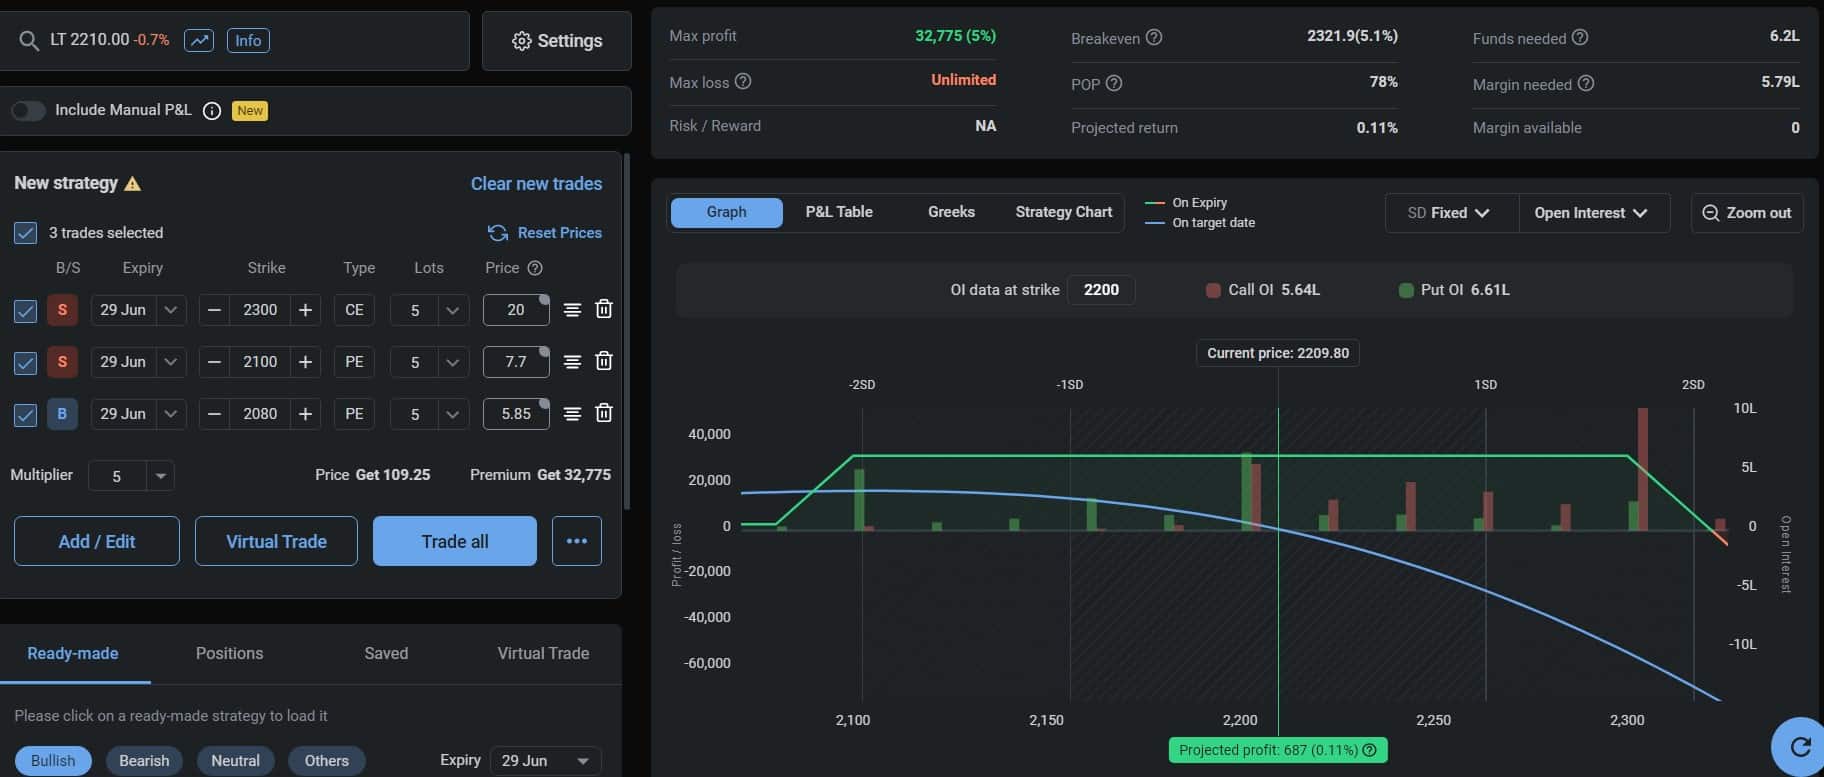Open row options menu for 2080 PE
1824x777 pixels.
click(x=572, y=414)
